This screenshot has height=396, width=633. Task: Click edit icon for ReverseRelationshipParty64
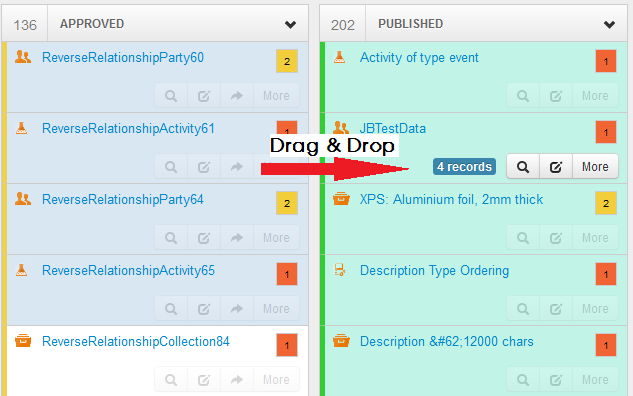click(204, 238)
